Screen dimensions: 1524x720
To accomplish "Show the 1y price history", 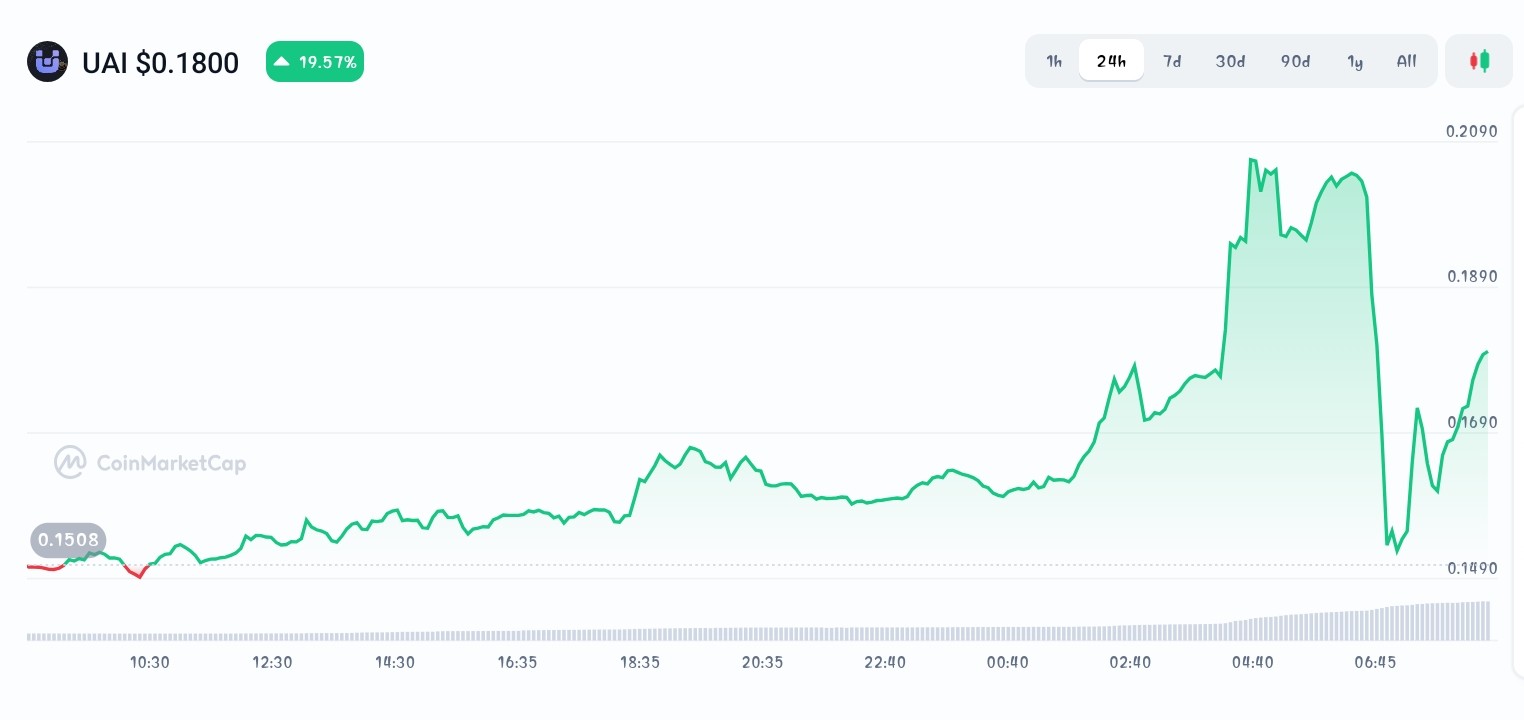I will point(1355,61).
